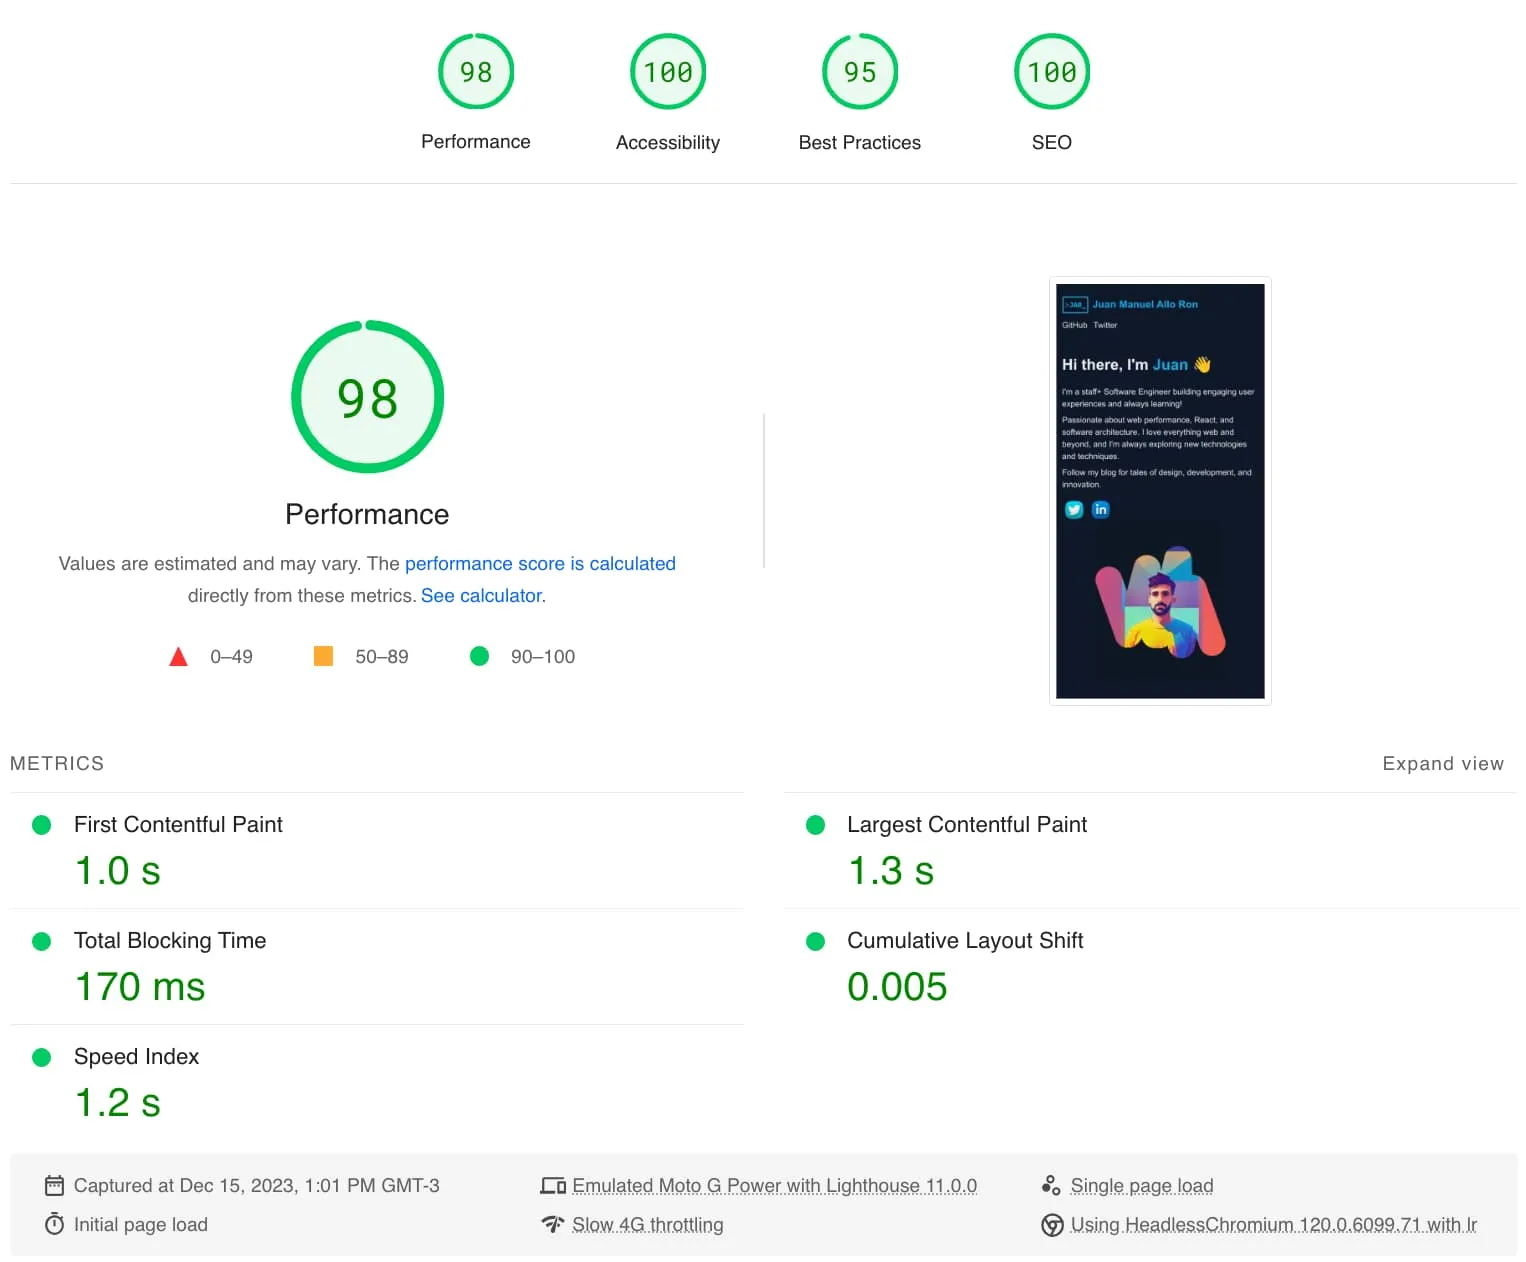Click the 'Cumulative Layout Shift' metric label
Image resolution: width=1526 pixels, height=1262 pixels.
tap(965, 941)
